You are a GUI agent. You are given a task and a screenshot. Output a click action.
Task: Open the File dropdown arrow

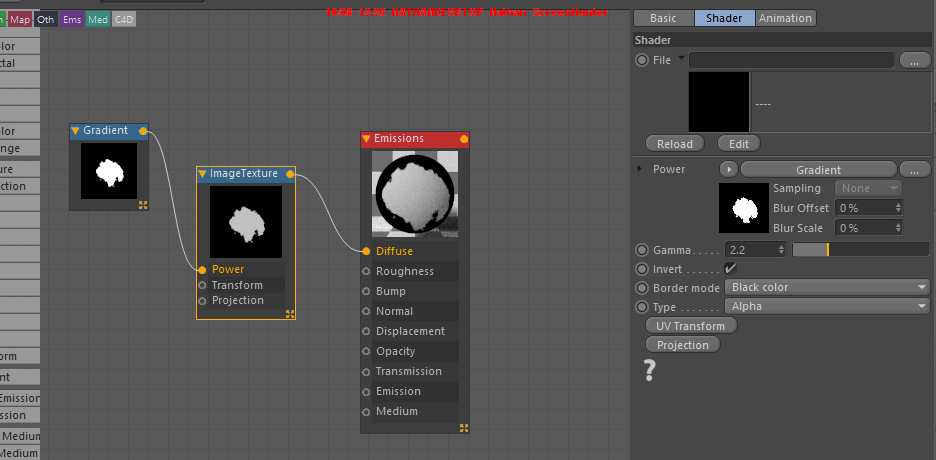(682, 58)
